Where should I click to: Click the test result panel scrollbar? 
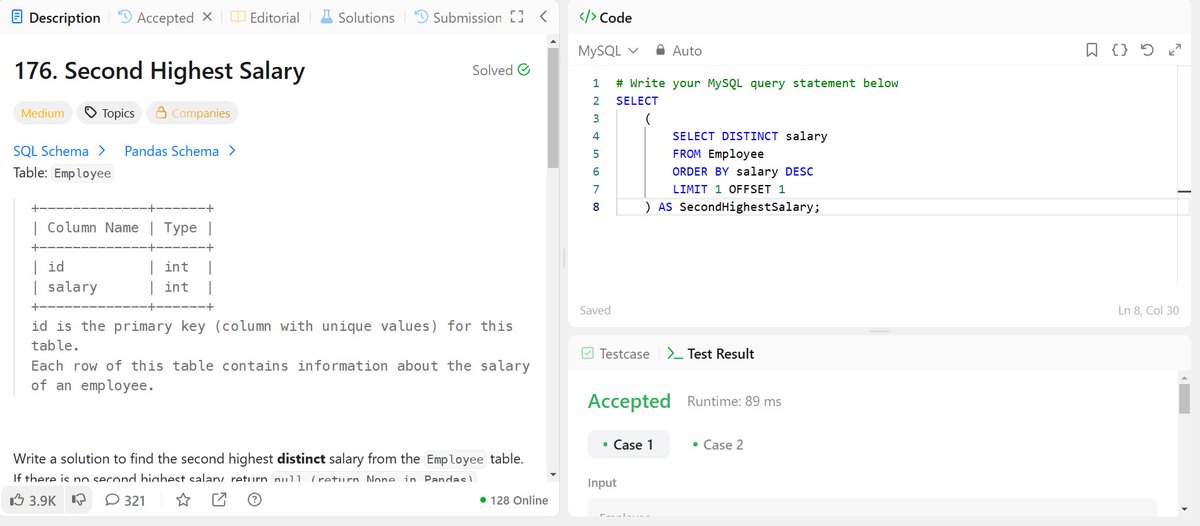click(x=1185, y=398)
